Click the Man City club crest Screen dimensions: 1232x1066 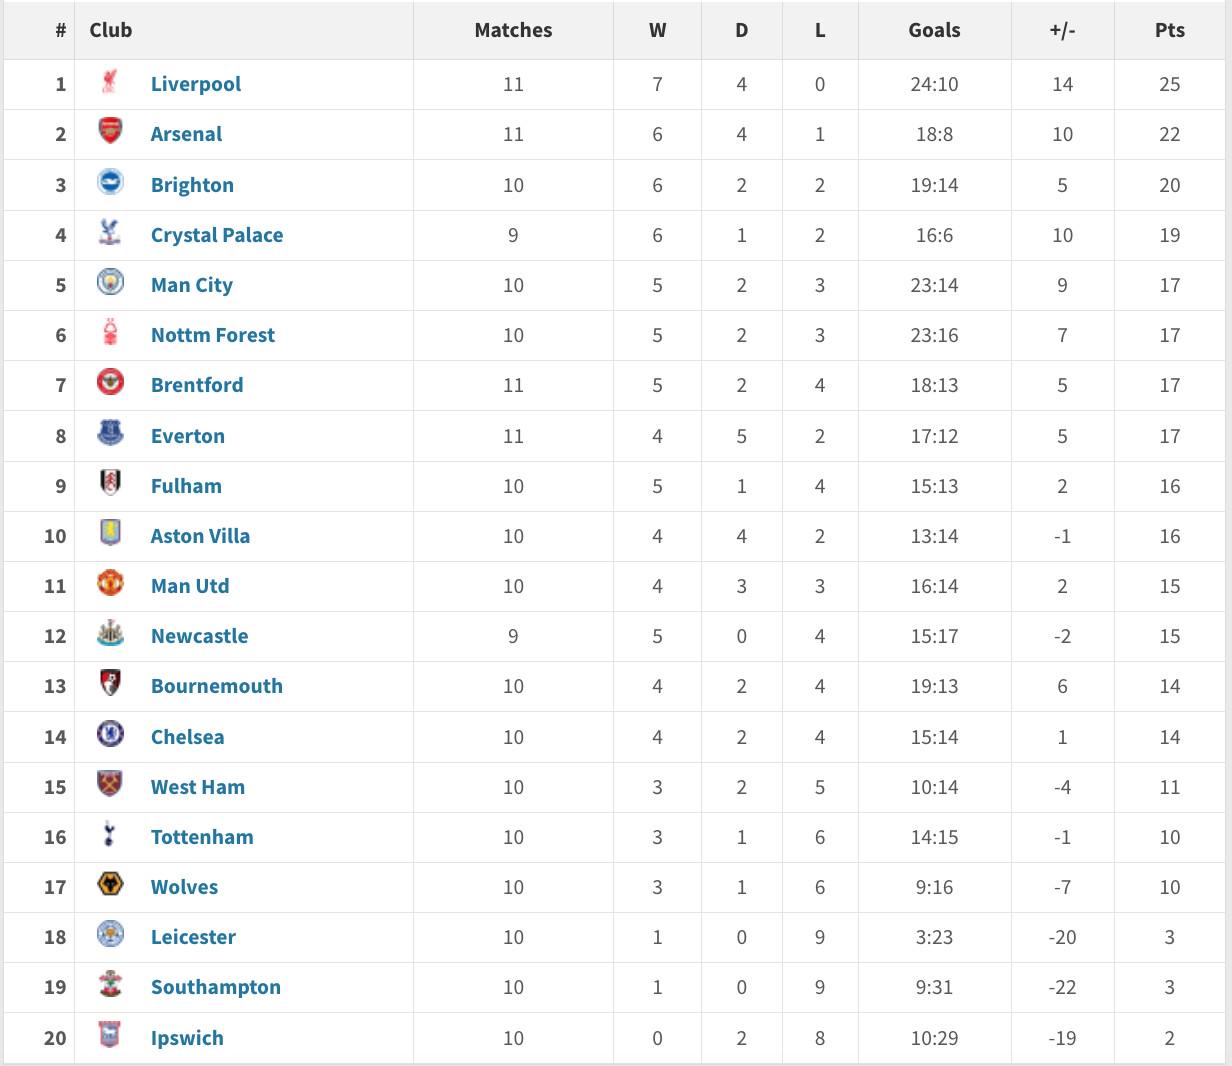tap(110, 282)
